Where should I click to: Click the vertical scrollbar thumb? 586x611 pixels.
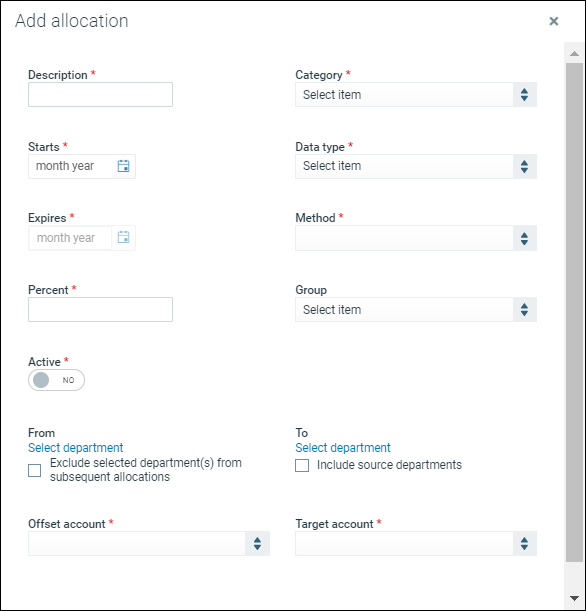(574, 312)
